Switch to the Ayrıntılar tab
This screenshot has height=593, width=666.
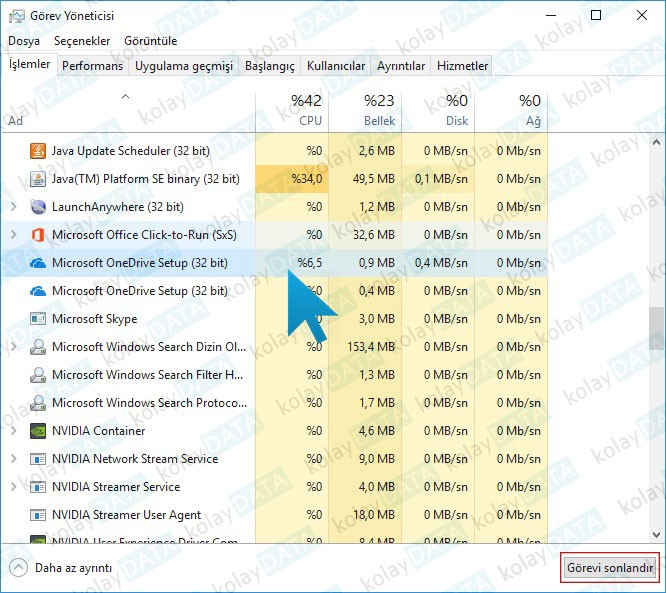tap(401, 66)
